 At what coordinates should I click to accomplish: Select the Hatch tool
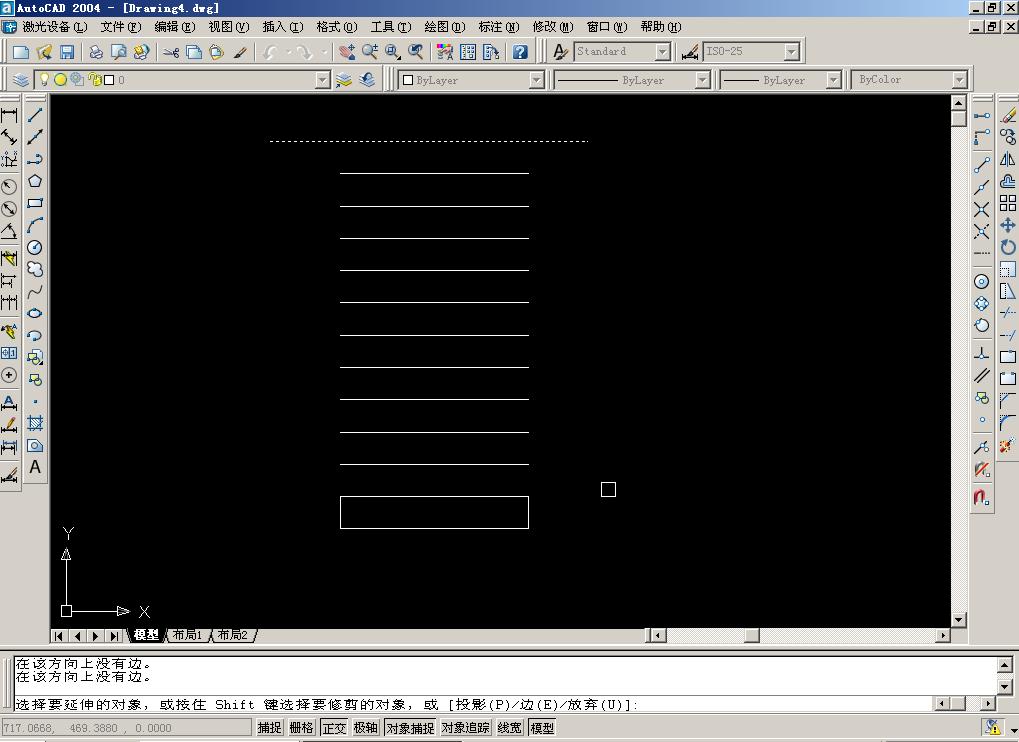coord(35,424)
